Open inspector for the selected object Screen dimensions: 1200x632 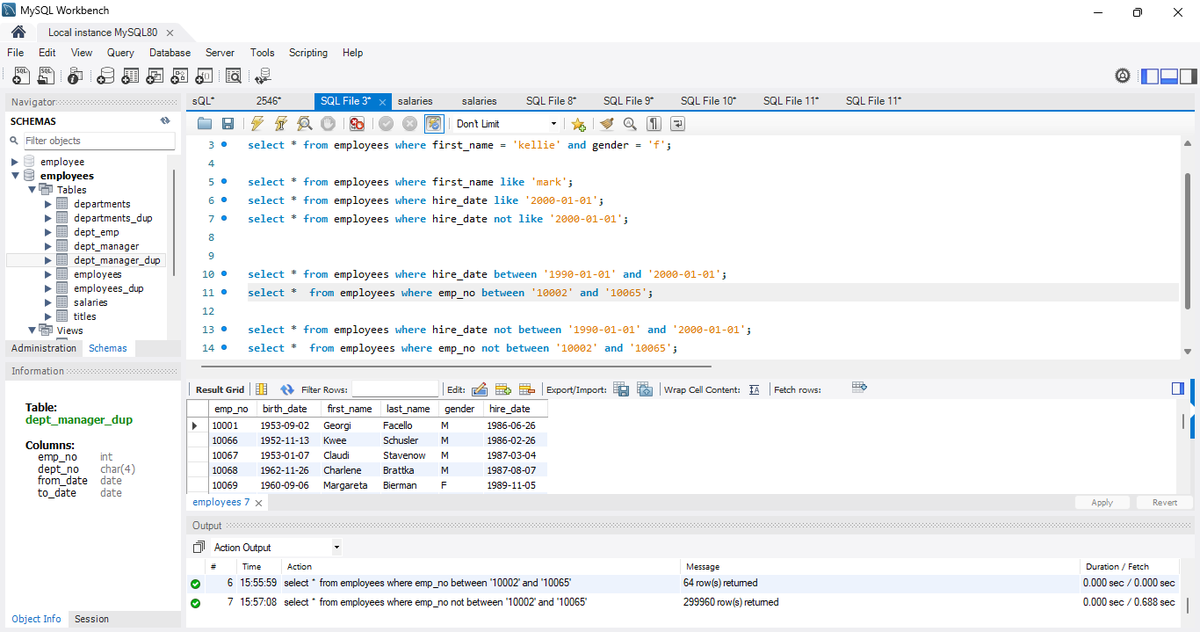click(76, 75)
